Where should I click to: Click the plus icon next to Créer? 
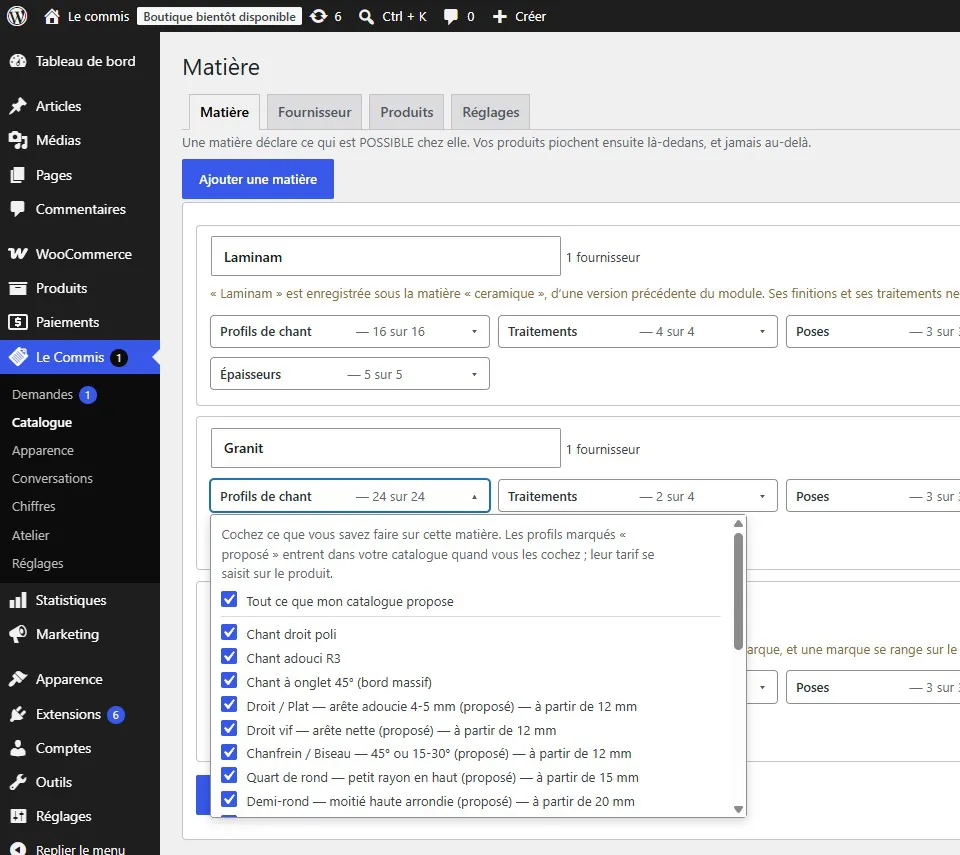click(500, 17)
